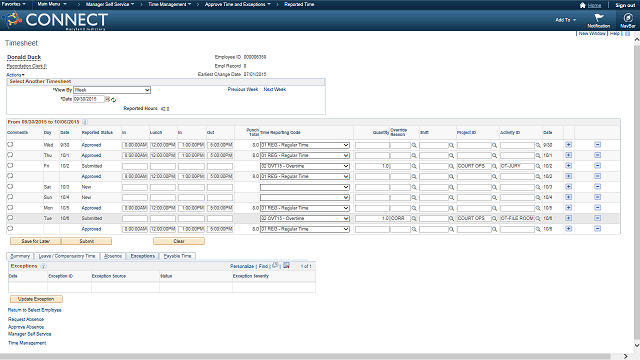Delete the Tue 10/6 Overtime row with minus icon
Image resolution: width=640 pixels, height=360 pixels.
tap(598, 218)
